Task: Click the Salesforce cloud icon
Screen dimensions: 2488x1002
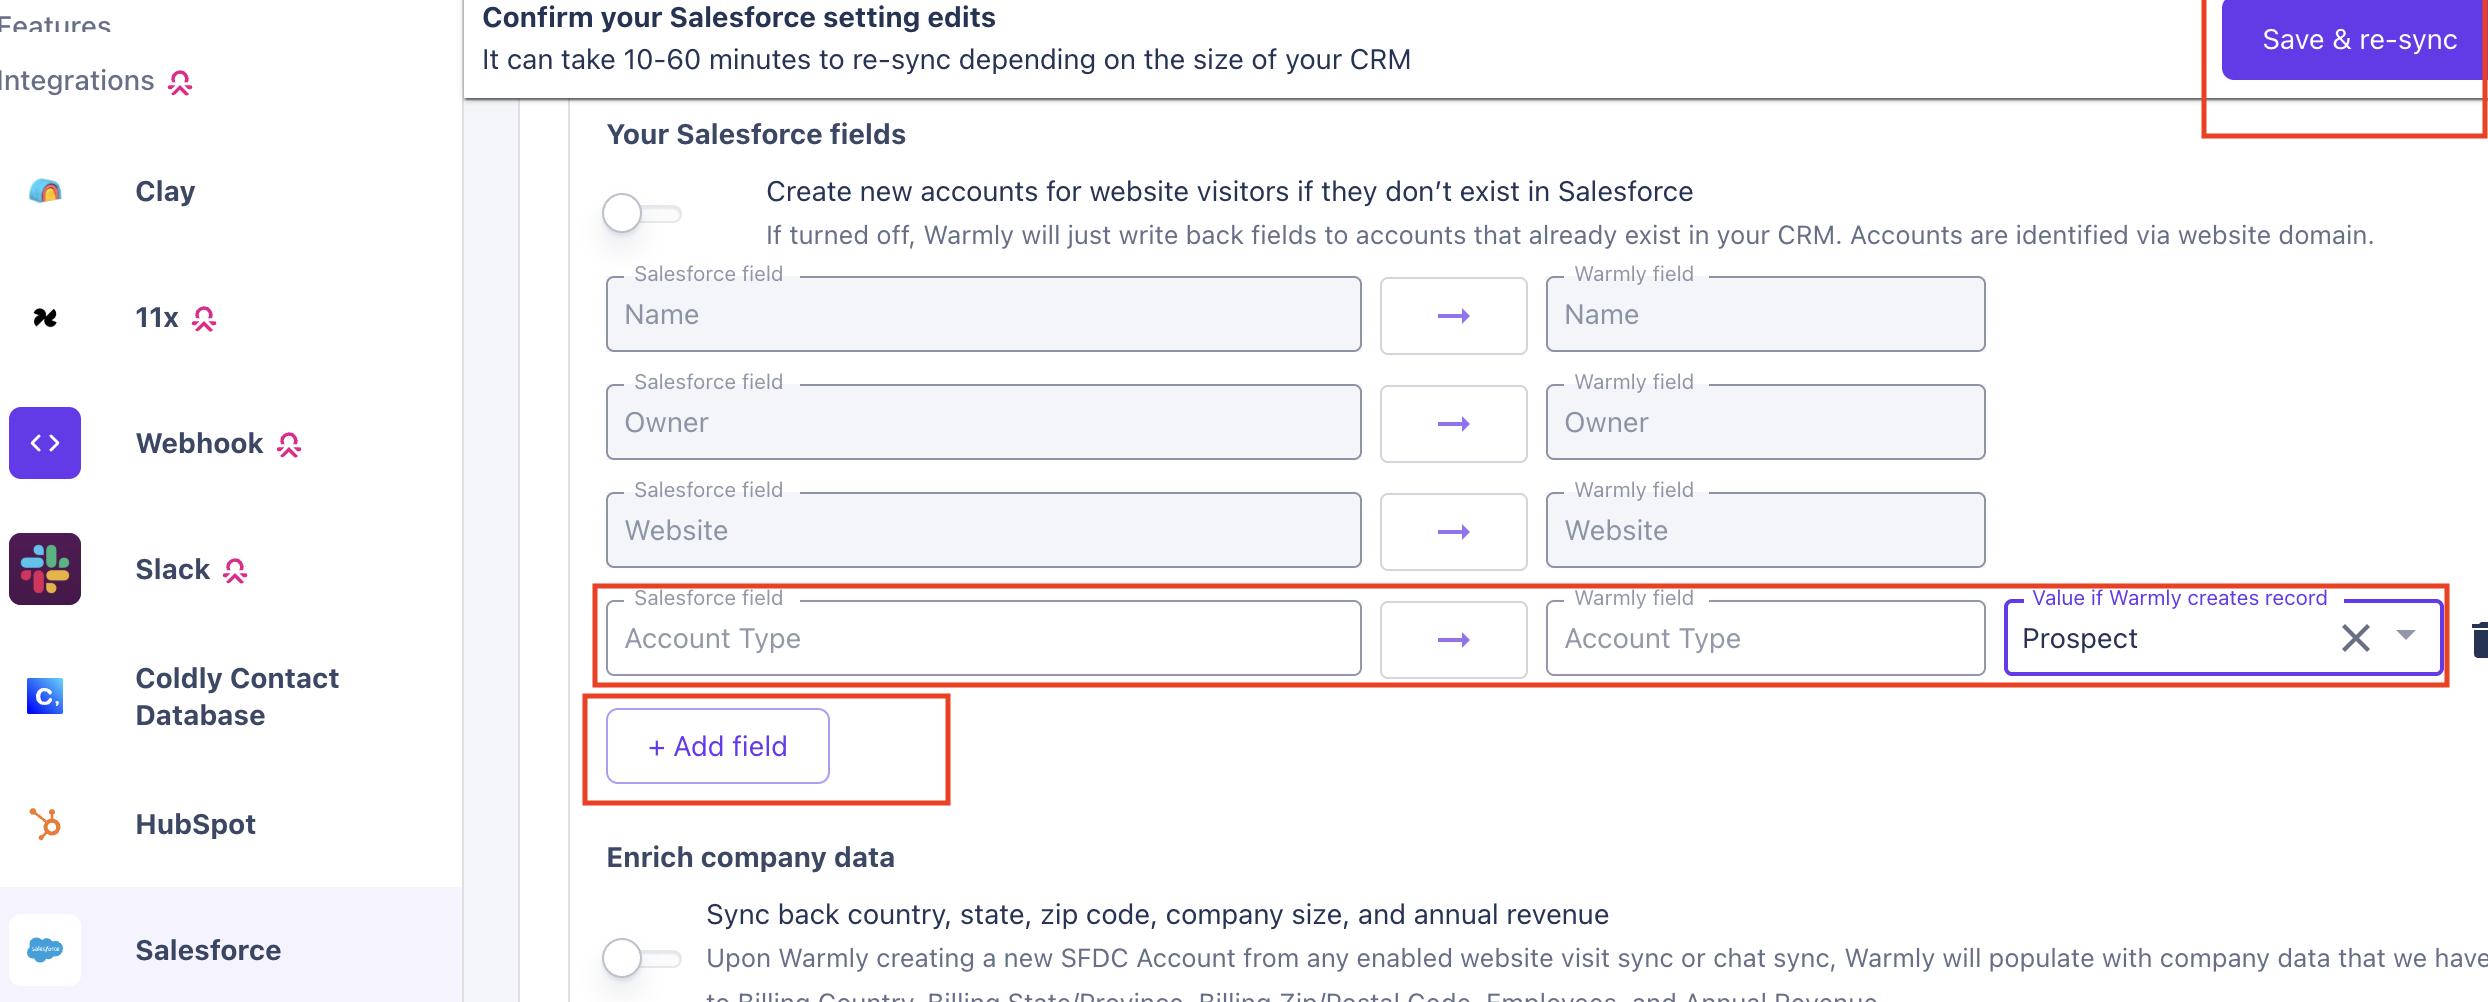Action: (x=45, y=949)
